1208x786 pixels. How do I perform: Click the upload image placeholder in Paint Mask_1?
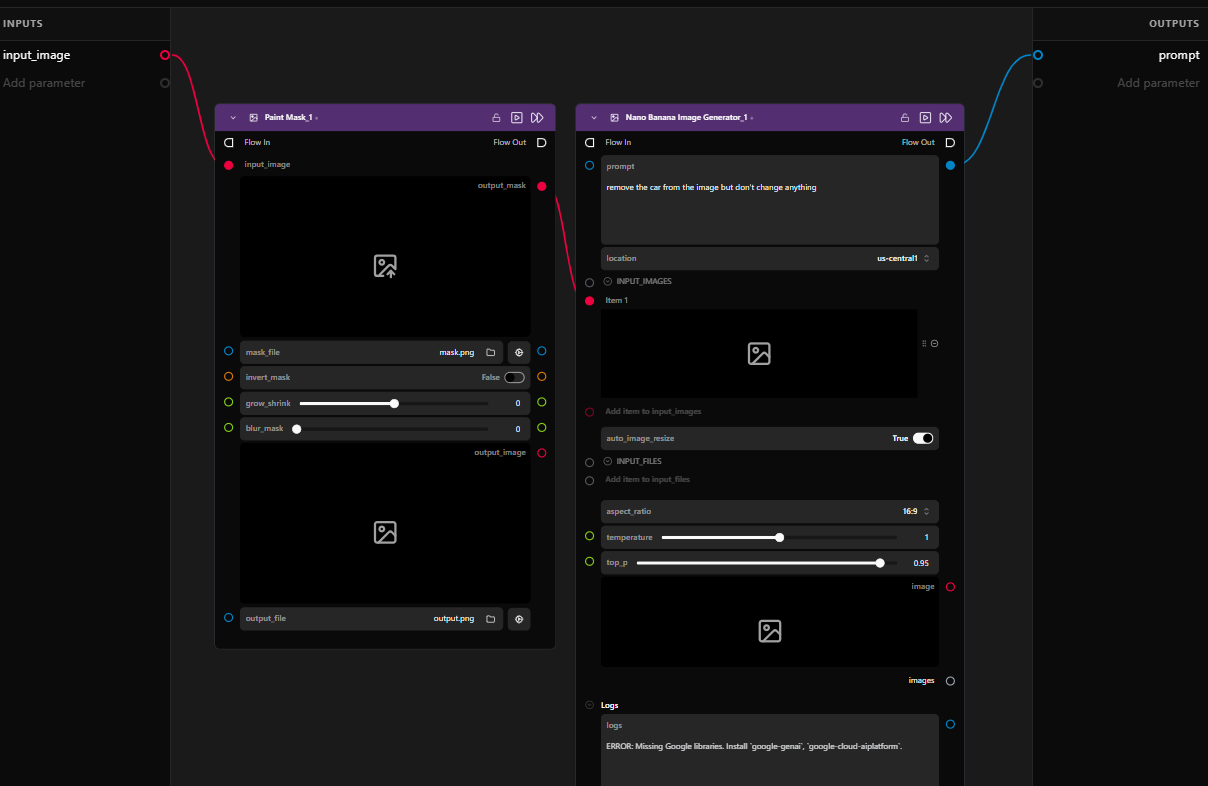[x=385, y=266]
